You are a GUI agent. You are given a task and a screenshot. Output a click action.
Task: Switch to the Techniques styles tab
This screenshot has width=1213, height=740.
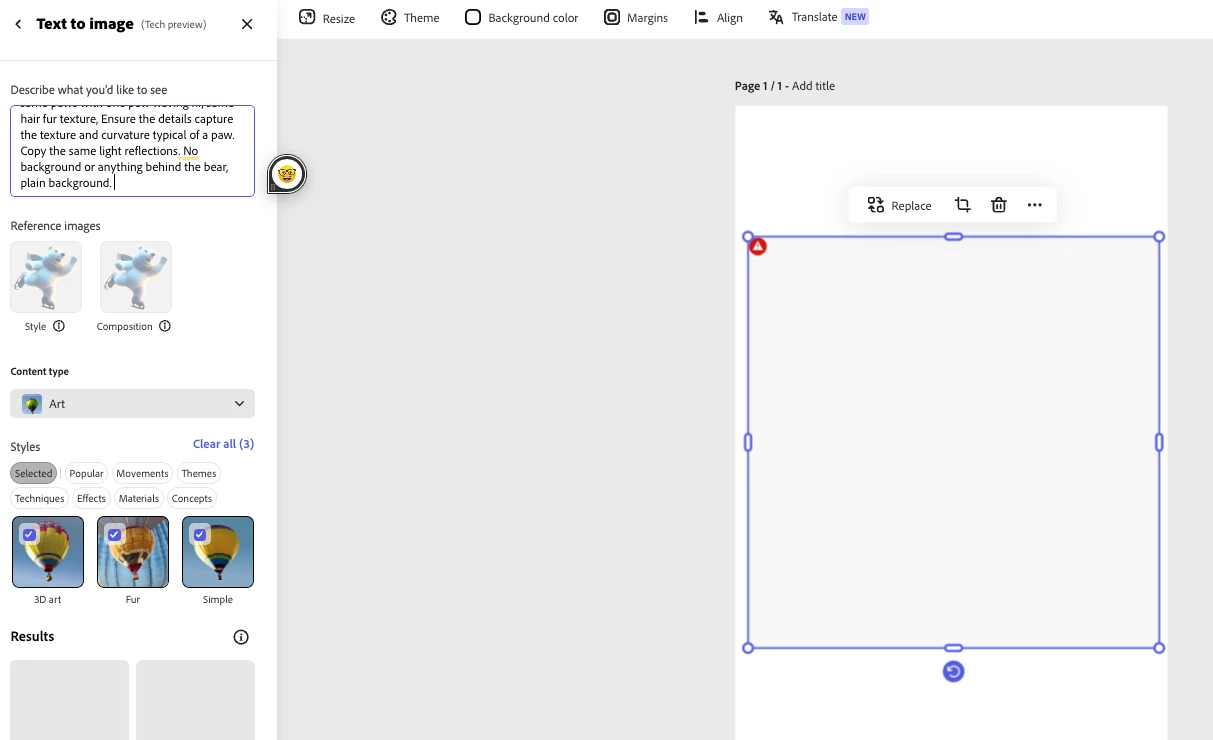click(x=40, y=498)
